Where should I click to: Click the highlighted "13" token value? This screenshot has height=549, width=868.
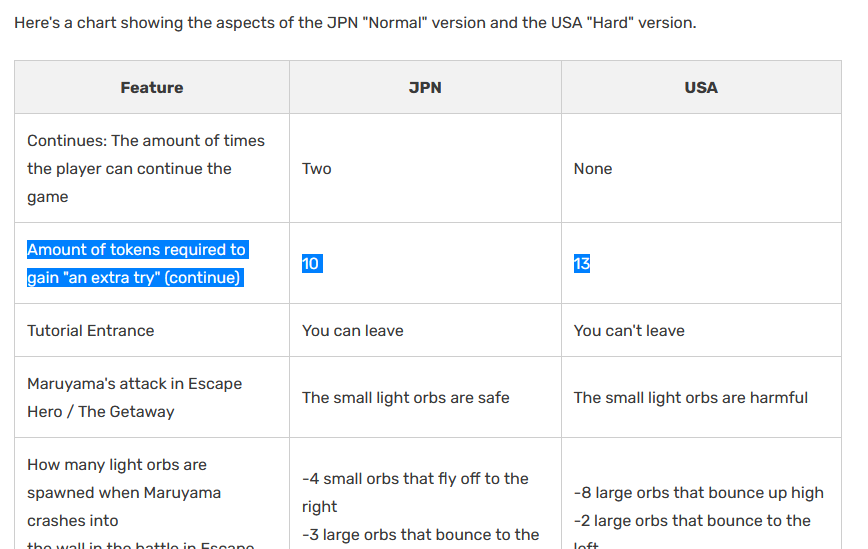click(x=582, y=263)
